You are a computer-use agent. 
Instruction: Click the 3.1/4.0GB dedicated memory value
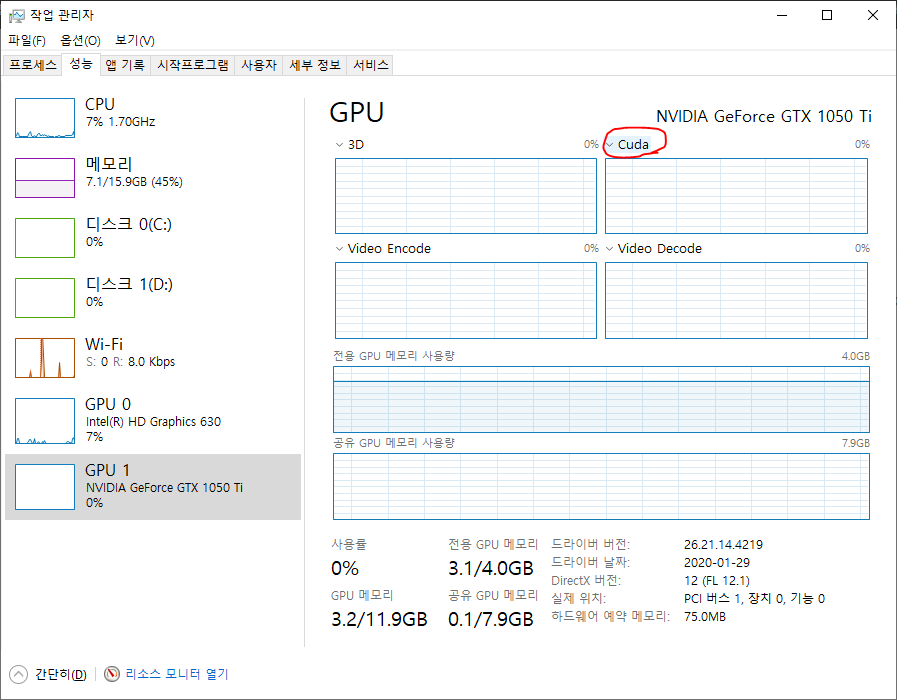491,568
